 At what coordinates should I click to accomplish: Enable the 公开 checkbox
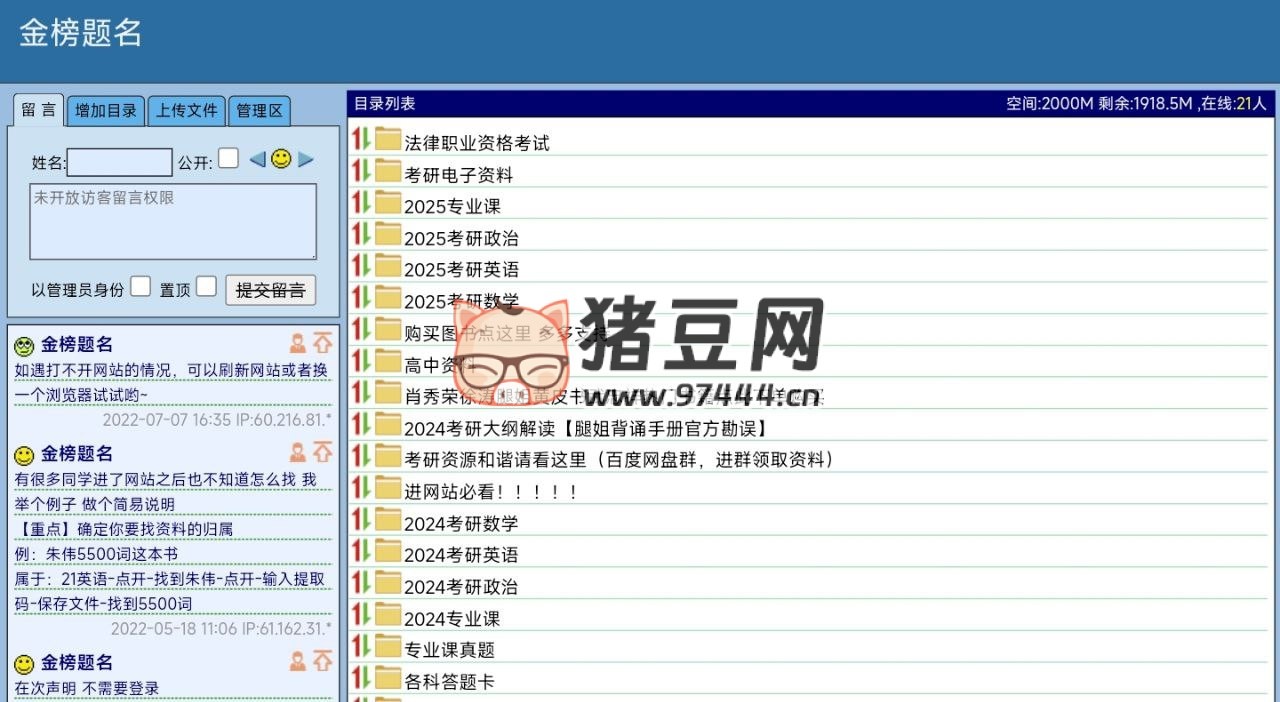pos(227,157)
